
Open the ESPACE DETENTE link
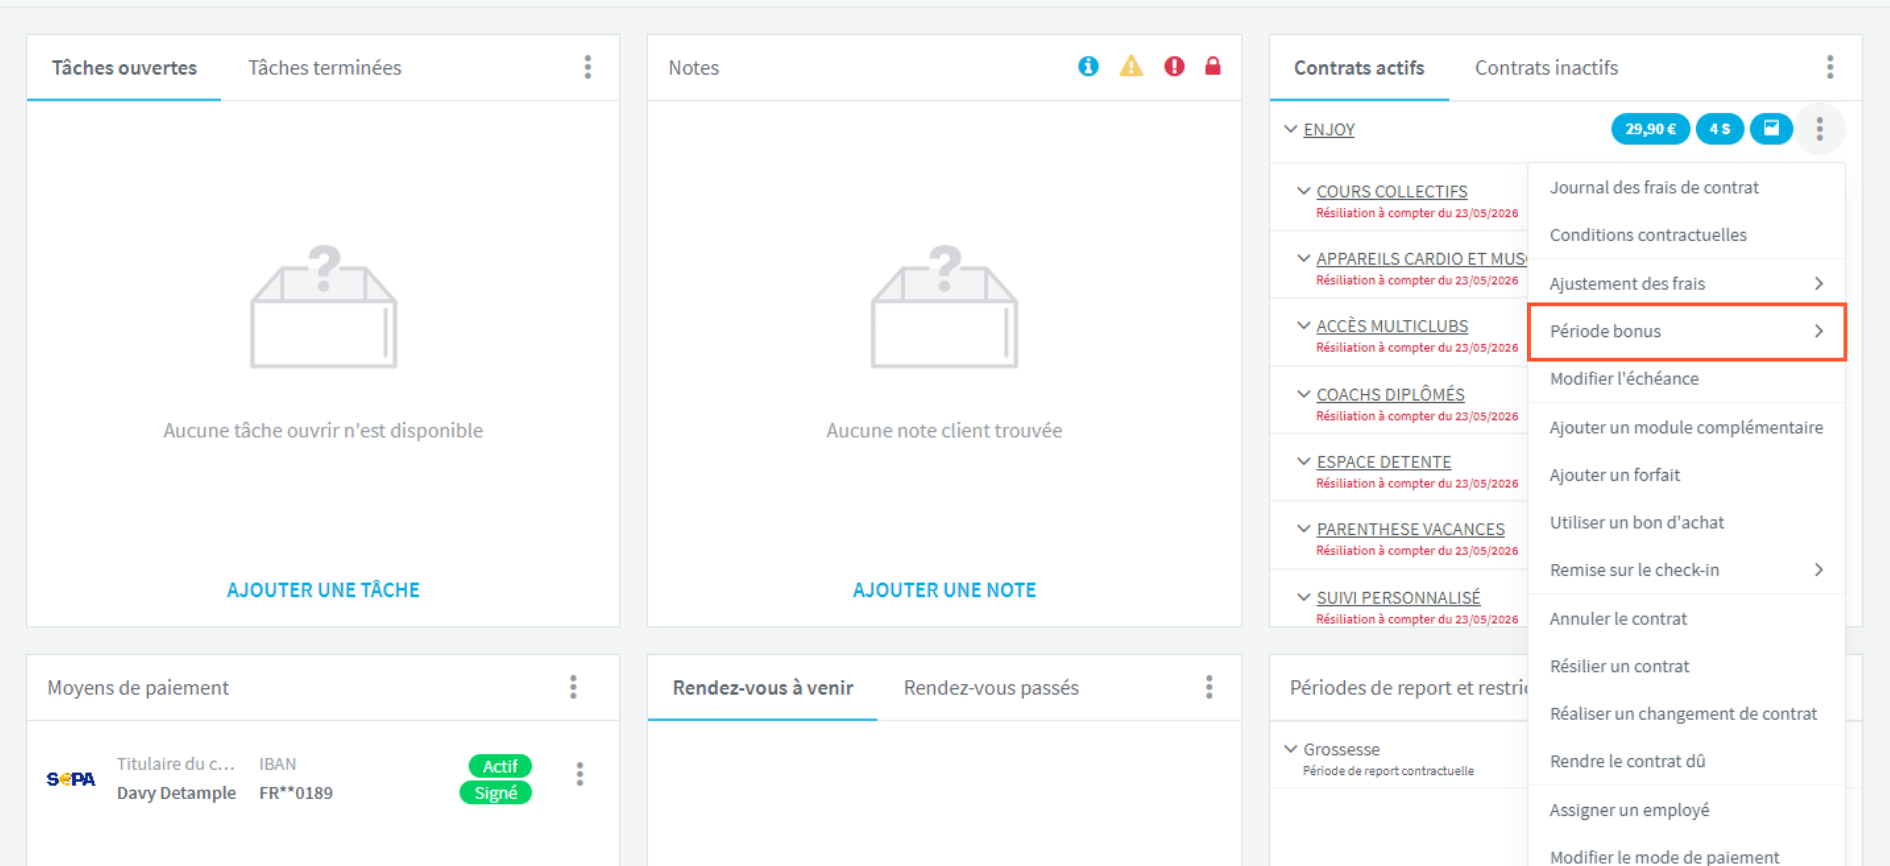click(1383, 462)
